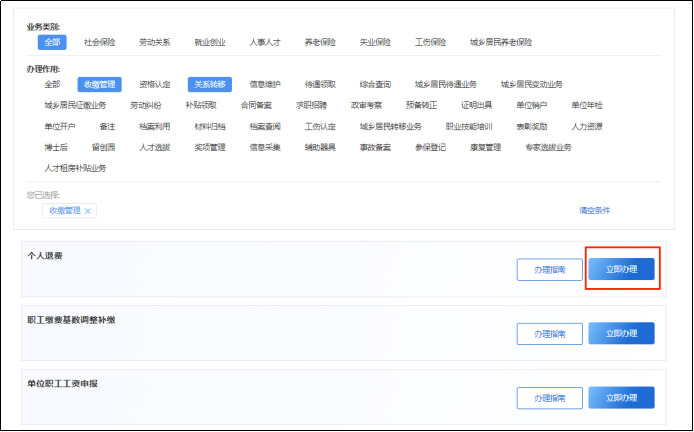Open 办理指南 for 单位职工工资申报
Screen dimensions: 694x432
[x=549, y=398]
